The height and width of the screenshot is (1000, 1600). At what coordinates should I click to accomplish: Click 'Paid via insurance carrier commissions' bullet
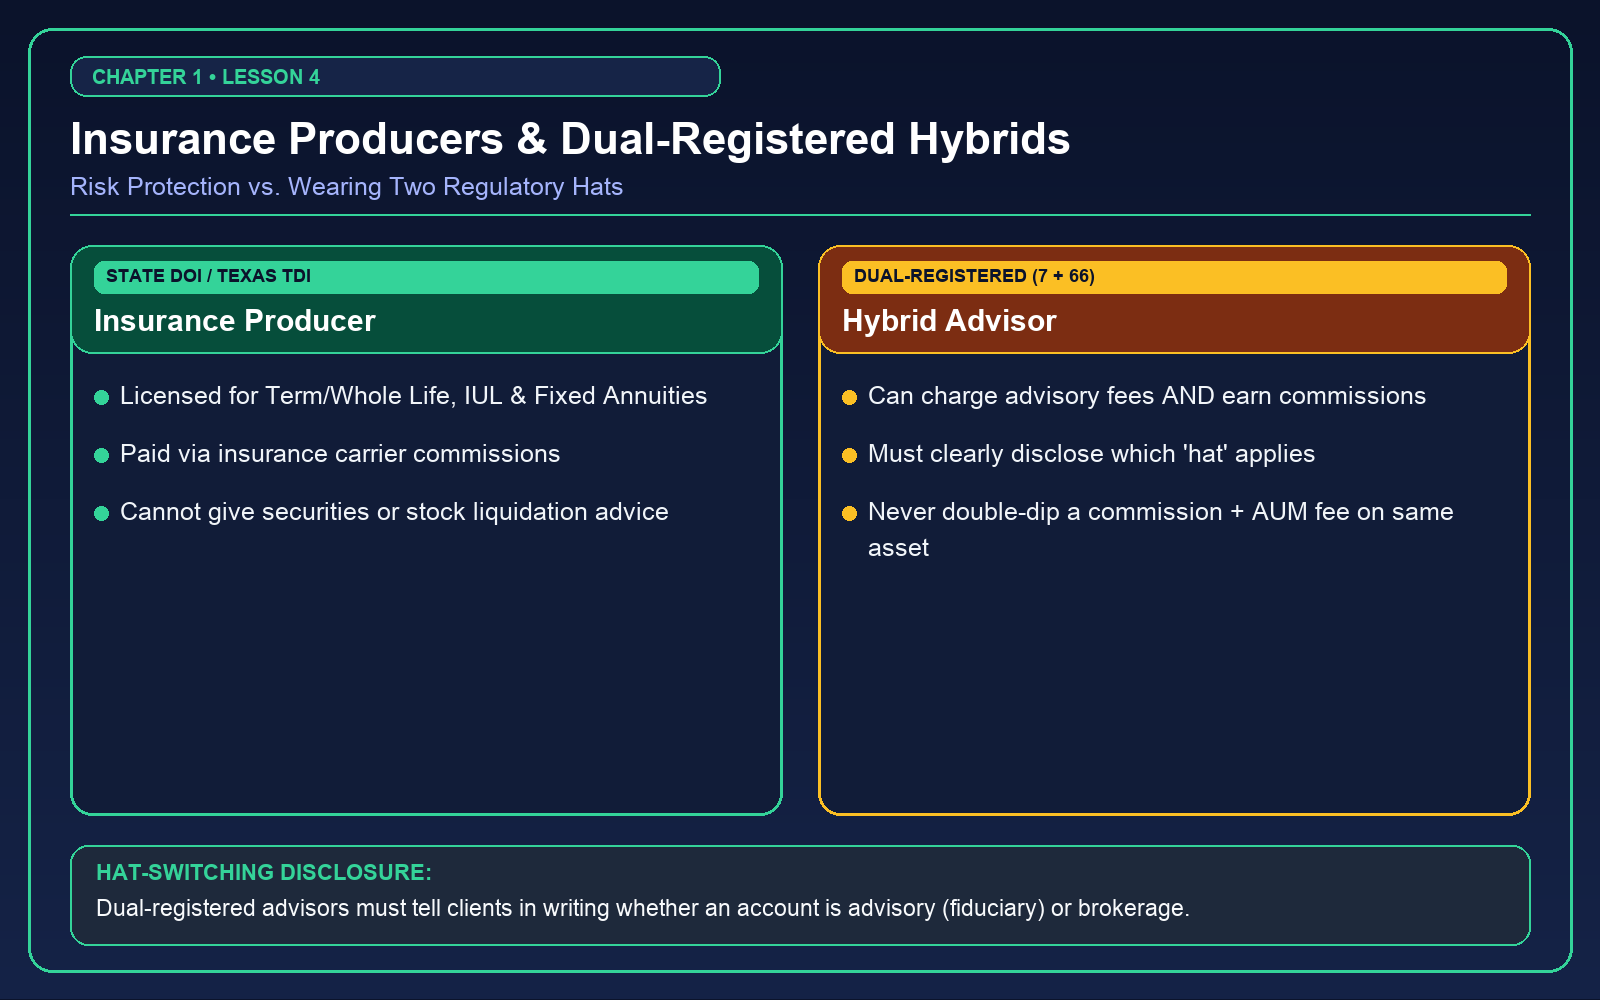340,454
